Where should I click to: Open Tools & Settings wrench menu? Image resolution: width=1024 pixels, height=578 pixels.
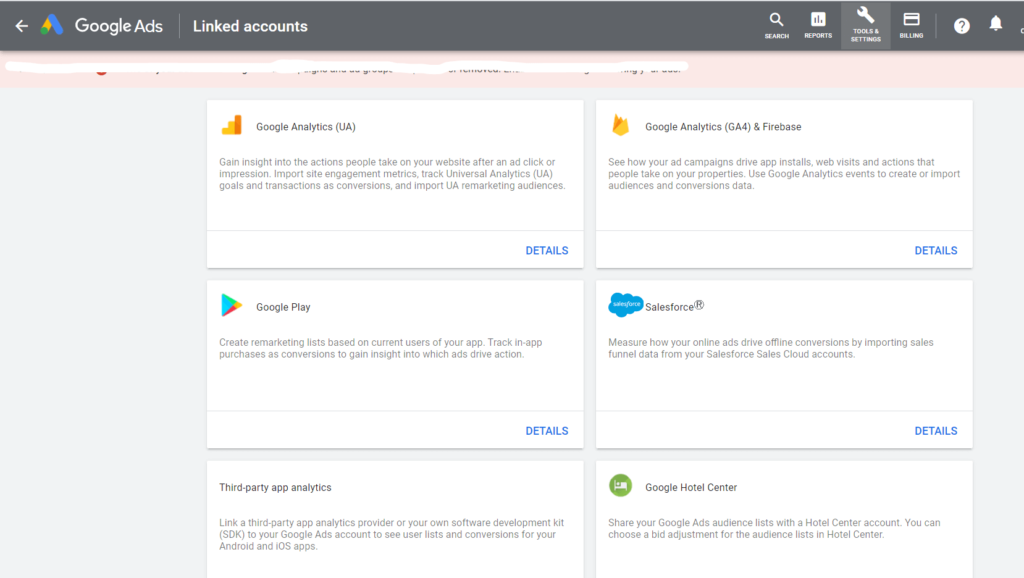click(865, 25)
